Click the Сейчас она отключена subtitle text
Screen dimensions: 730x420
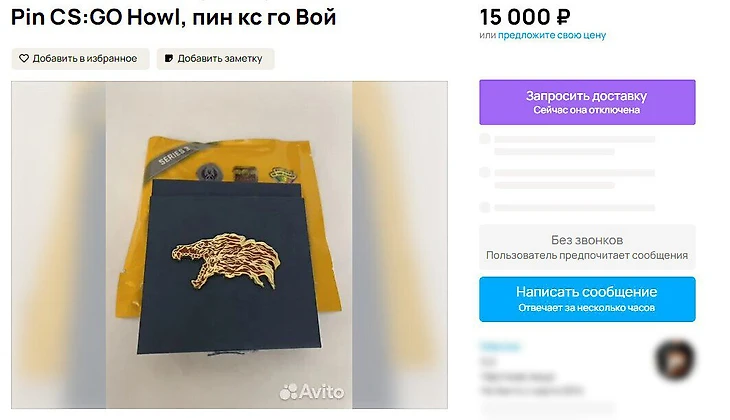pyautogui.click(x=587, y=110)
